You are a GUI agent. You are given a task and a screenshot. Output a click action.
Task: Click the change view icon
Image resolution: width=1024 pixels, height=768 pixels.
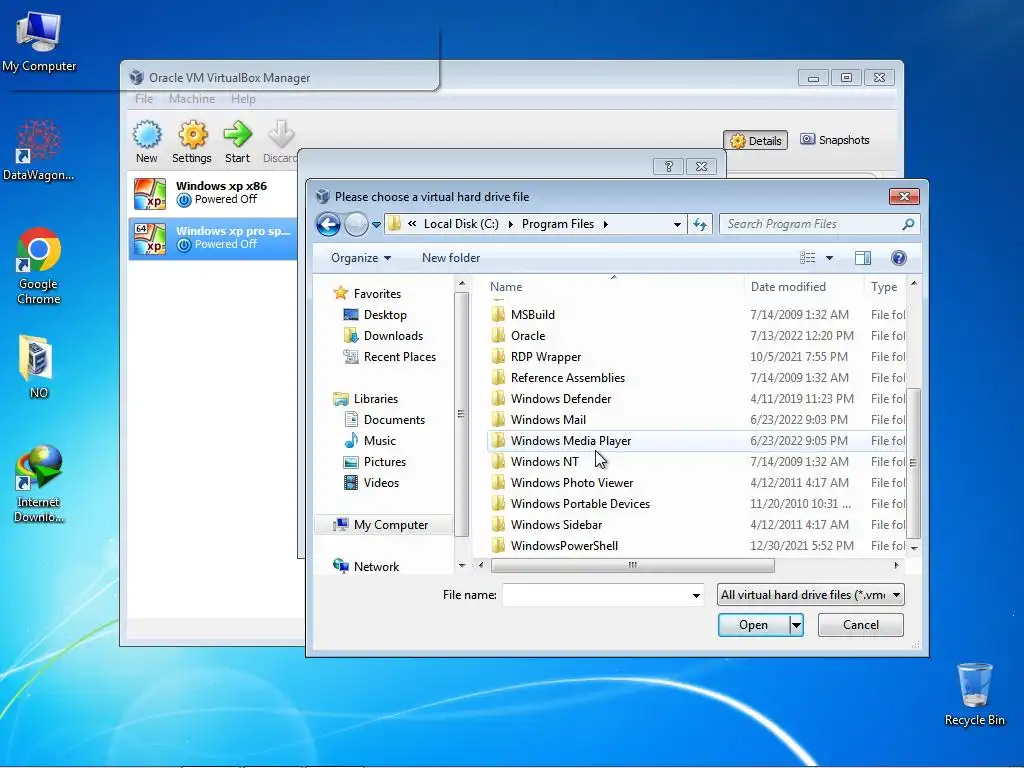pyautogui.click(x=808, y=258)
